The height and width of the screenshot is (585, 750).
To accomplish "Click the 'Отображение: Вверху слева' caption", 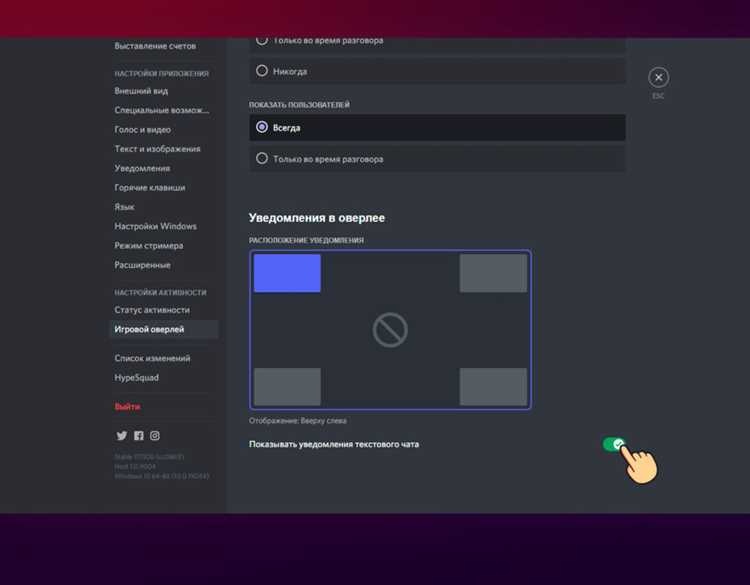I will (x=298, y=421).
